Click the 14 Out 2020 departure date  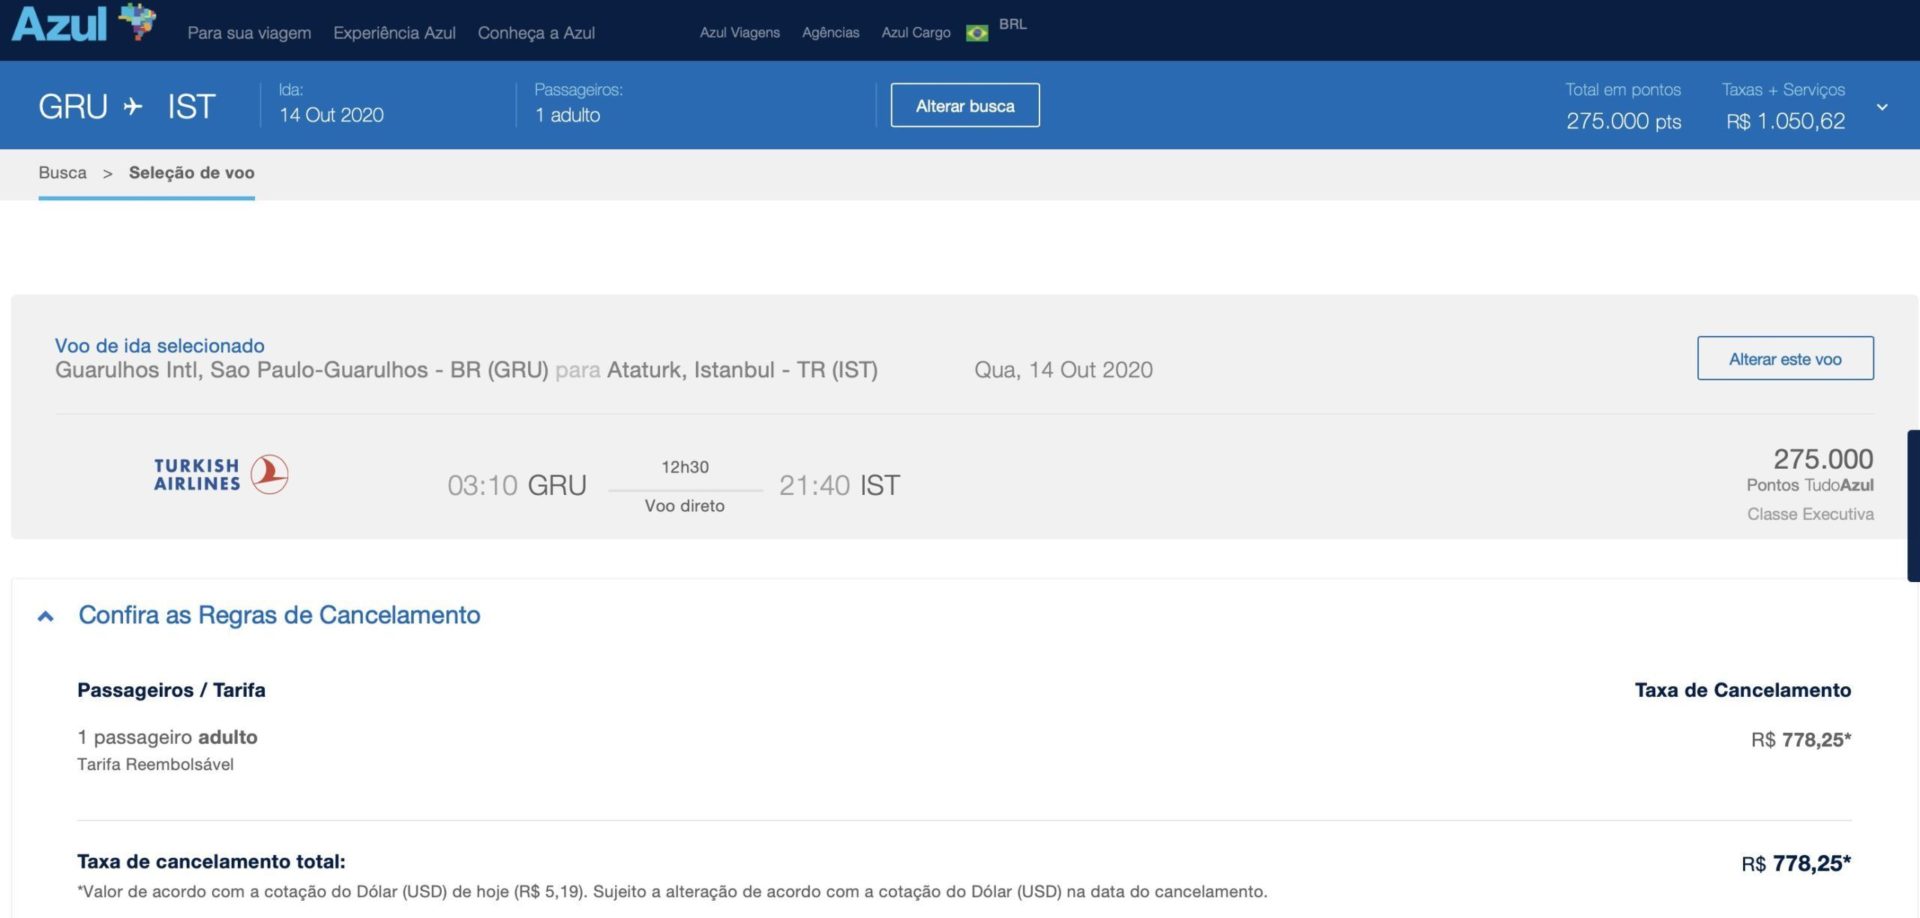point(331,115)
